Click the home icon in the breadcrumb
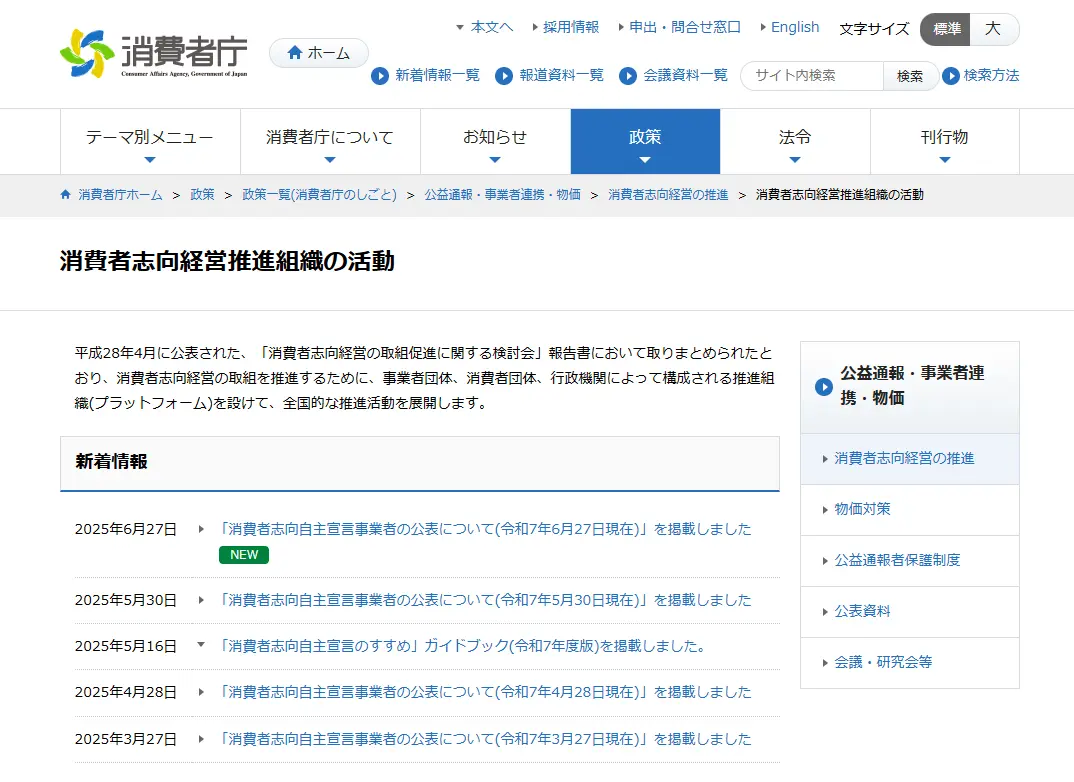 tap(66, 194)
